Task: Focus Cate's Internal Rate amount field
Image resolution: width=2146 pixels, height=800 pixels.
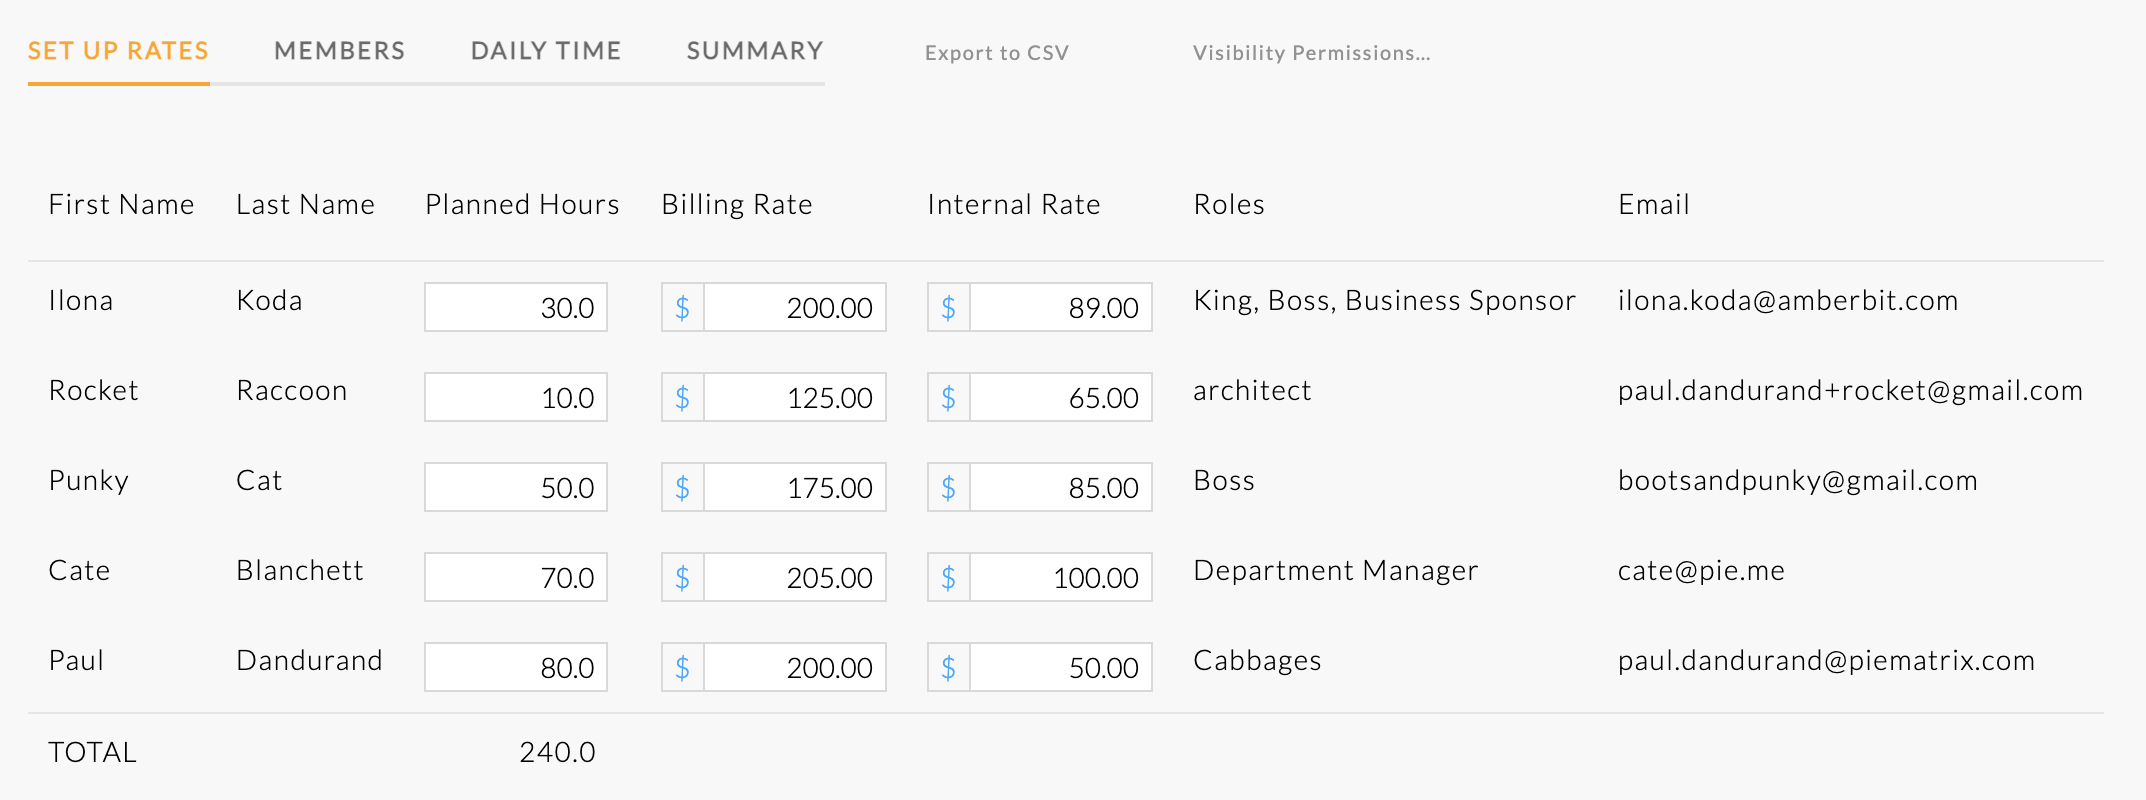Action: (x=1061, y=577)
